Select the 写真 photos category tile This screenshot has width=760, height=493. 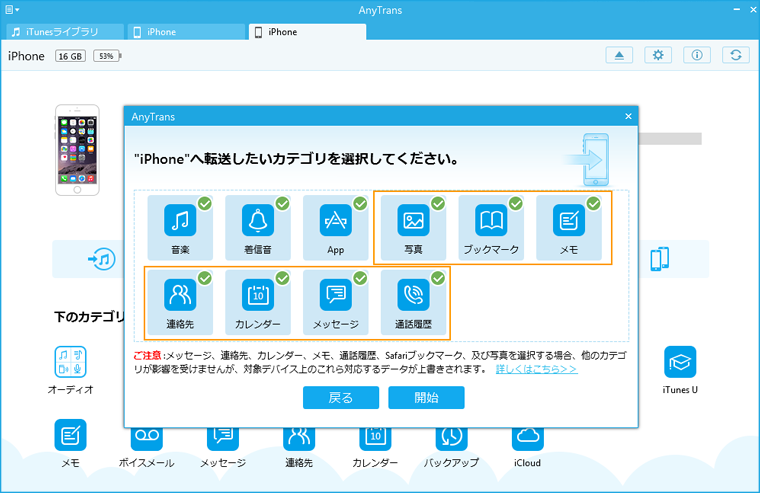point(413,227)
